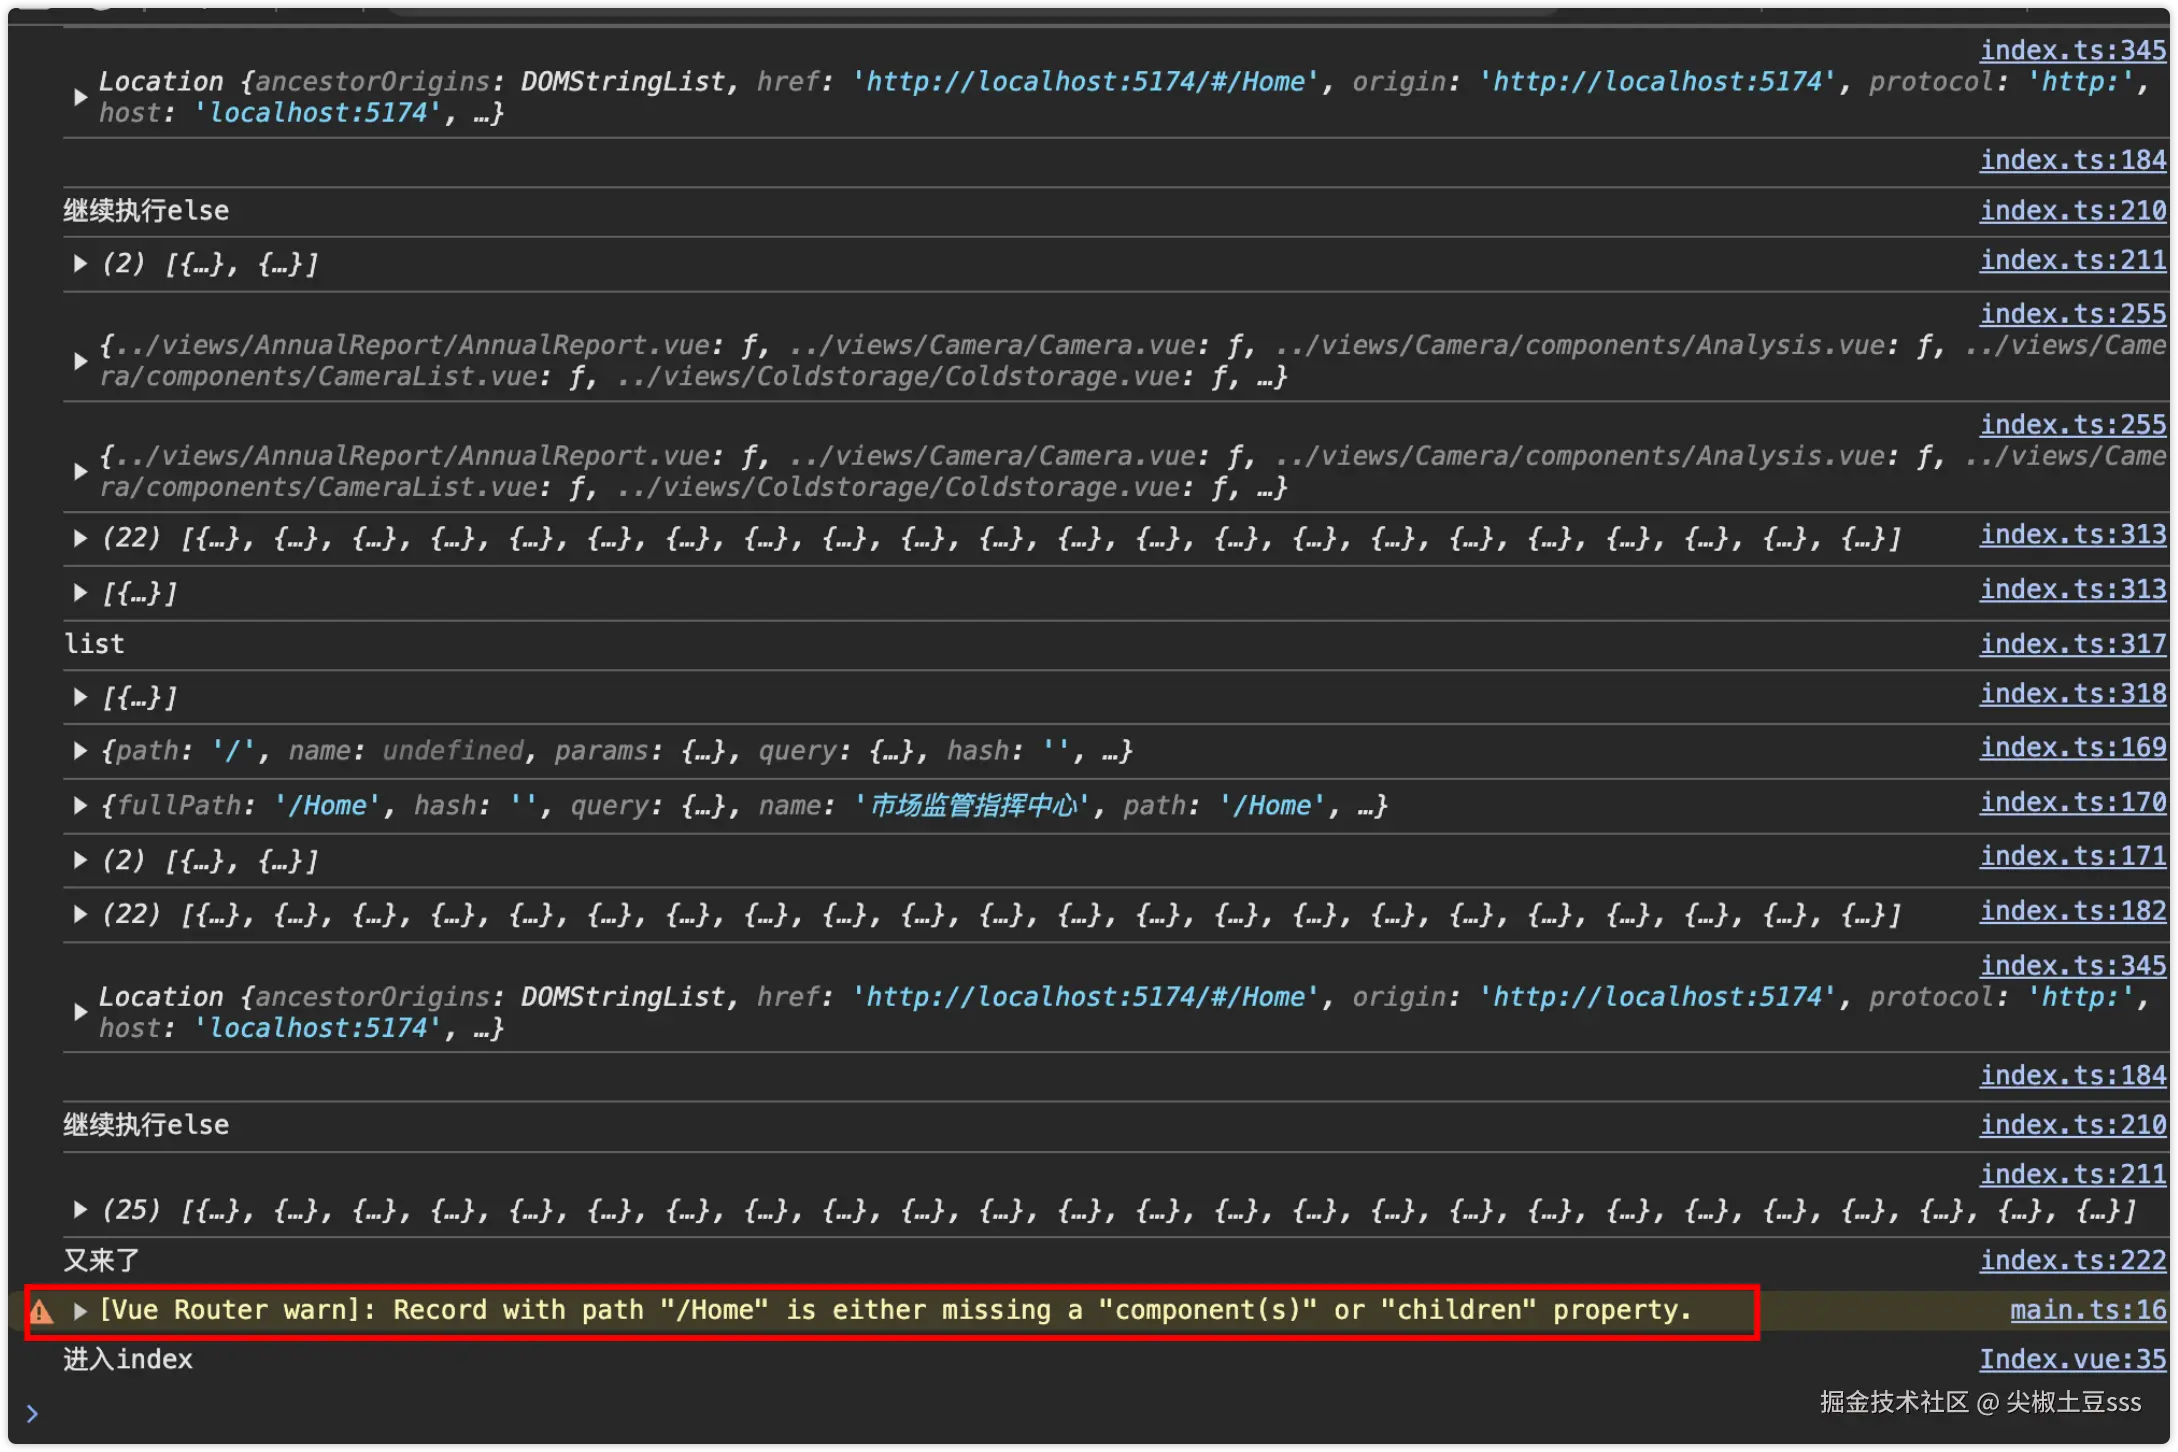Open index.ts:222 source link
This screenshot has height=1452, width=2178.
[x=2072, y=1260]
